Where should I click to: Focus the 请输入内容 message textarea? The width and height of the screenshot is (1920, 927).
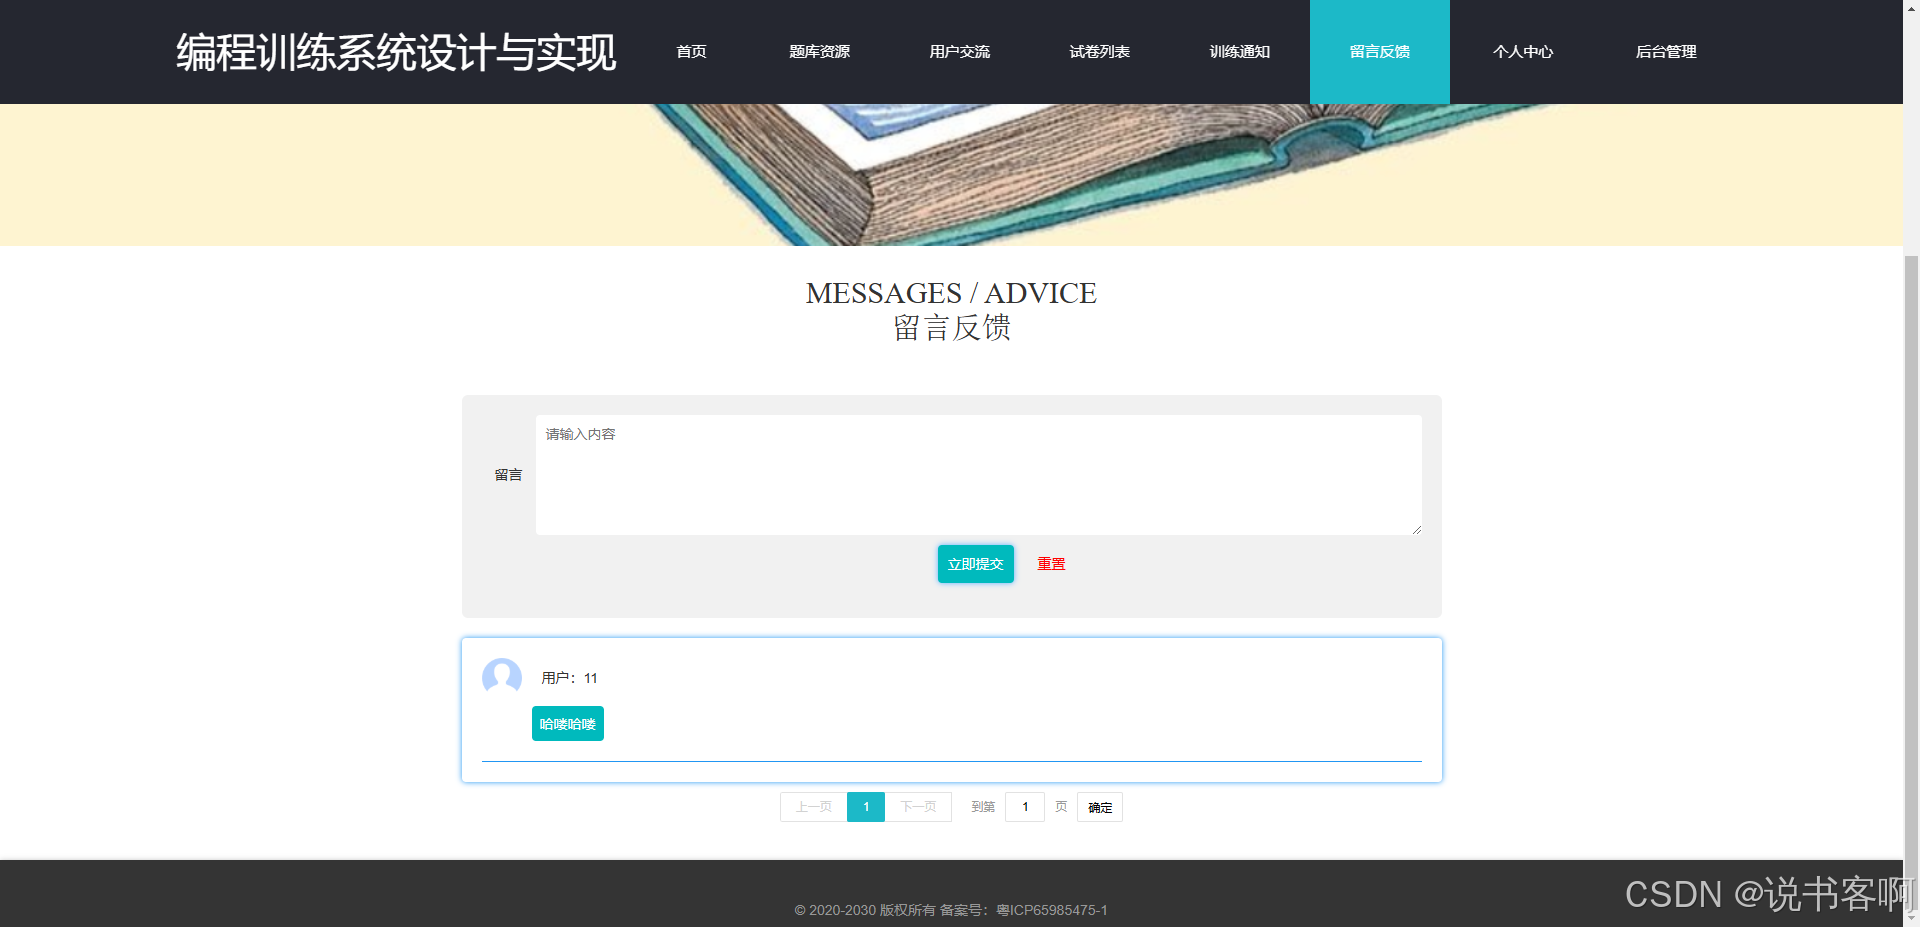point(978,475)
